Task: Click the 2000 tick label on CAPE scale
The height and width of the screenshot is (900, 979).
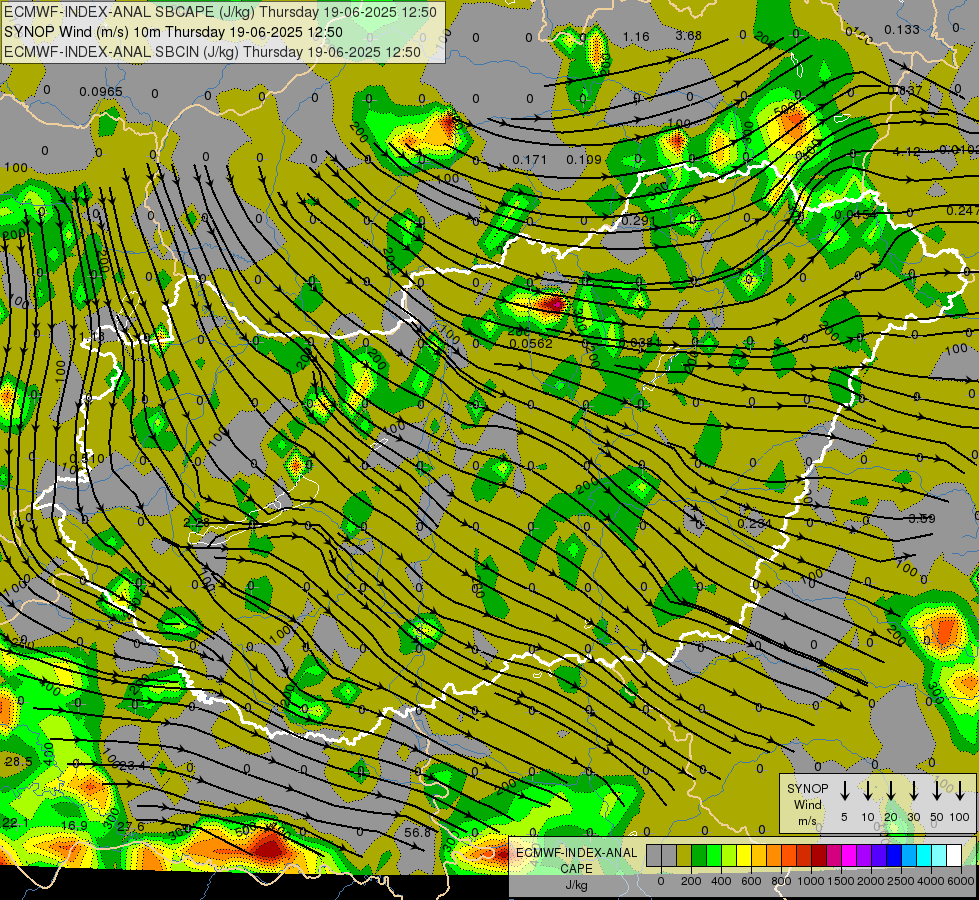Action: pyautogui.click(x=871, y=882)
